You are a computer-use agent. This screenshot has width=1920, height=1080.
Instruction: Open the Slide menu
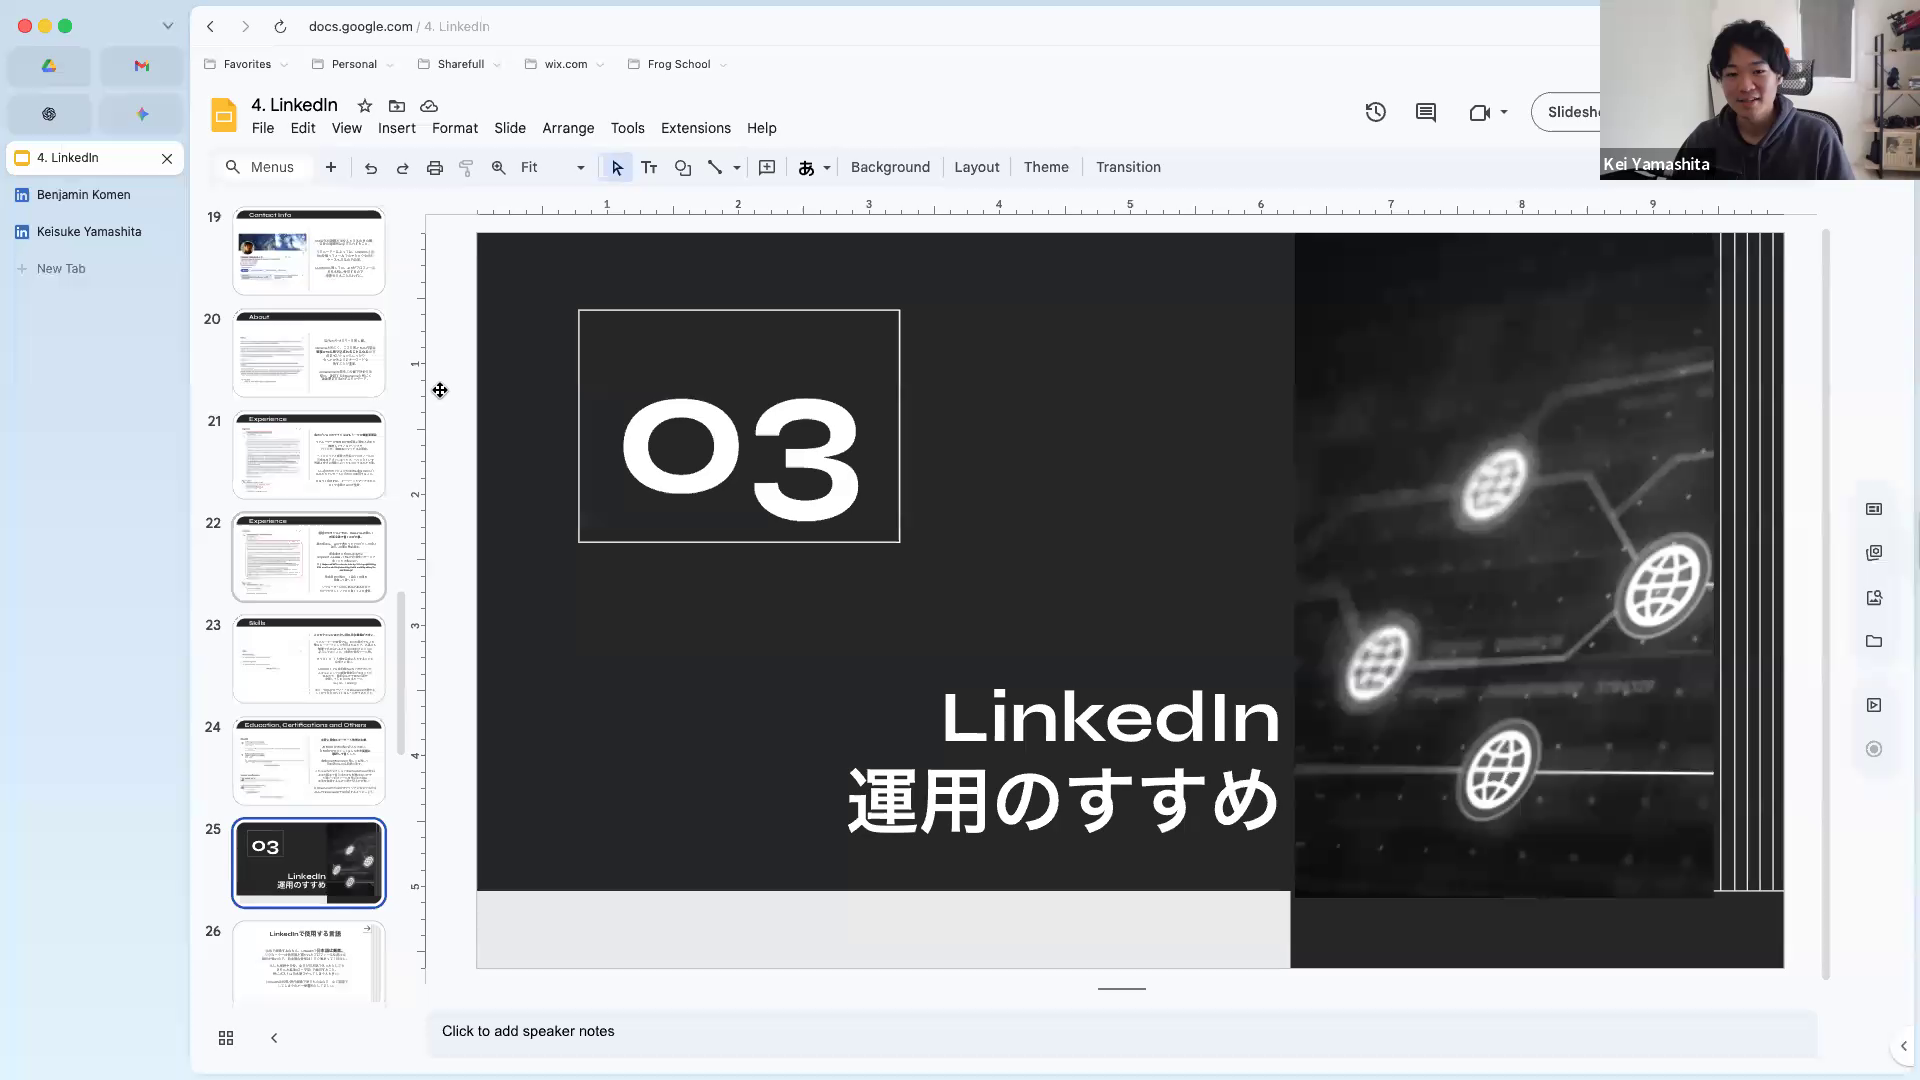[510, 128]
